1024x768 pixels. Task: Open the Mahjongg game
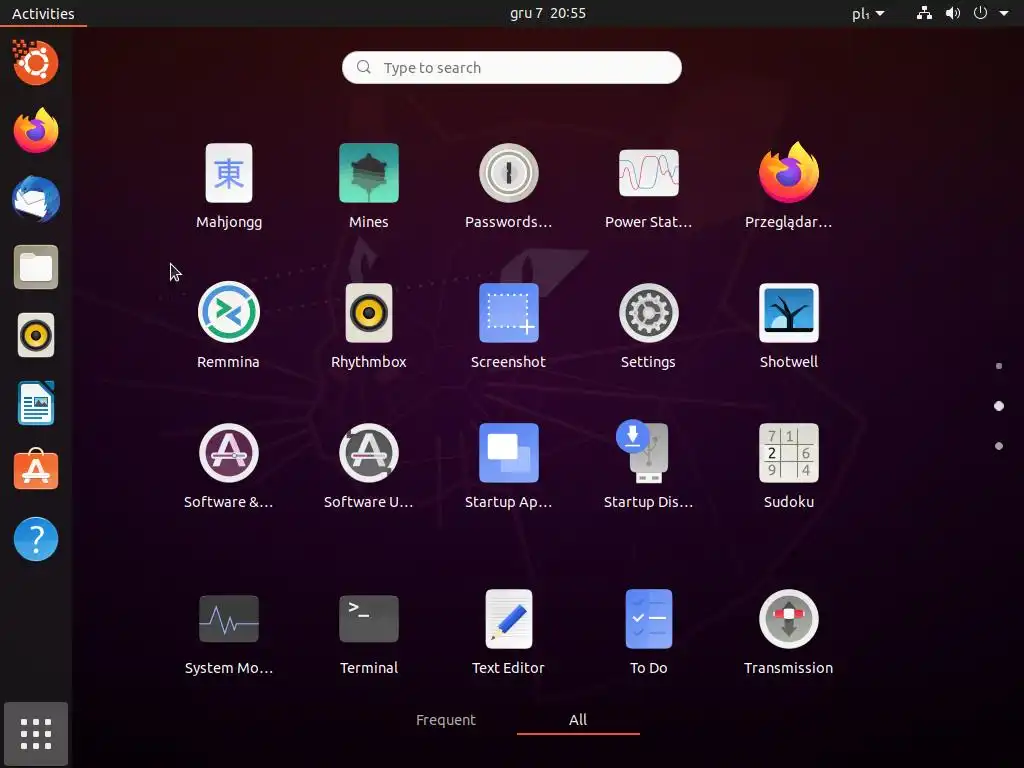click(229, 185)
